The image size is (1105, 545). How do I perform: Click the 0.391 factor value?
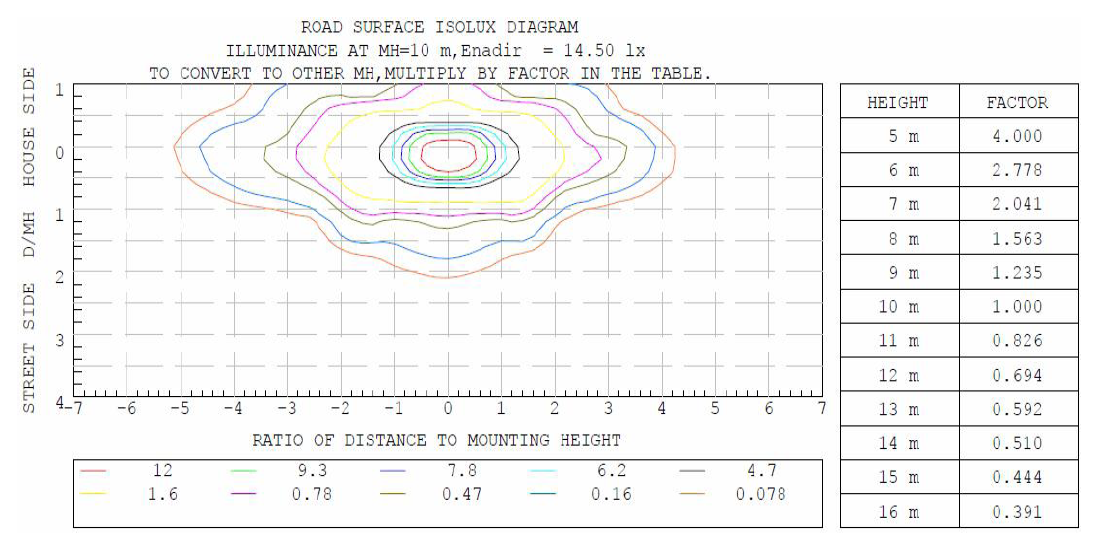pos(1017,512)
